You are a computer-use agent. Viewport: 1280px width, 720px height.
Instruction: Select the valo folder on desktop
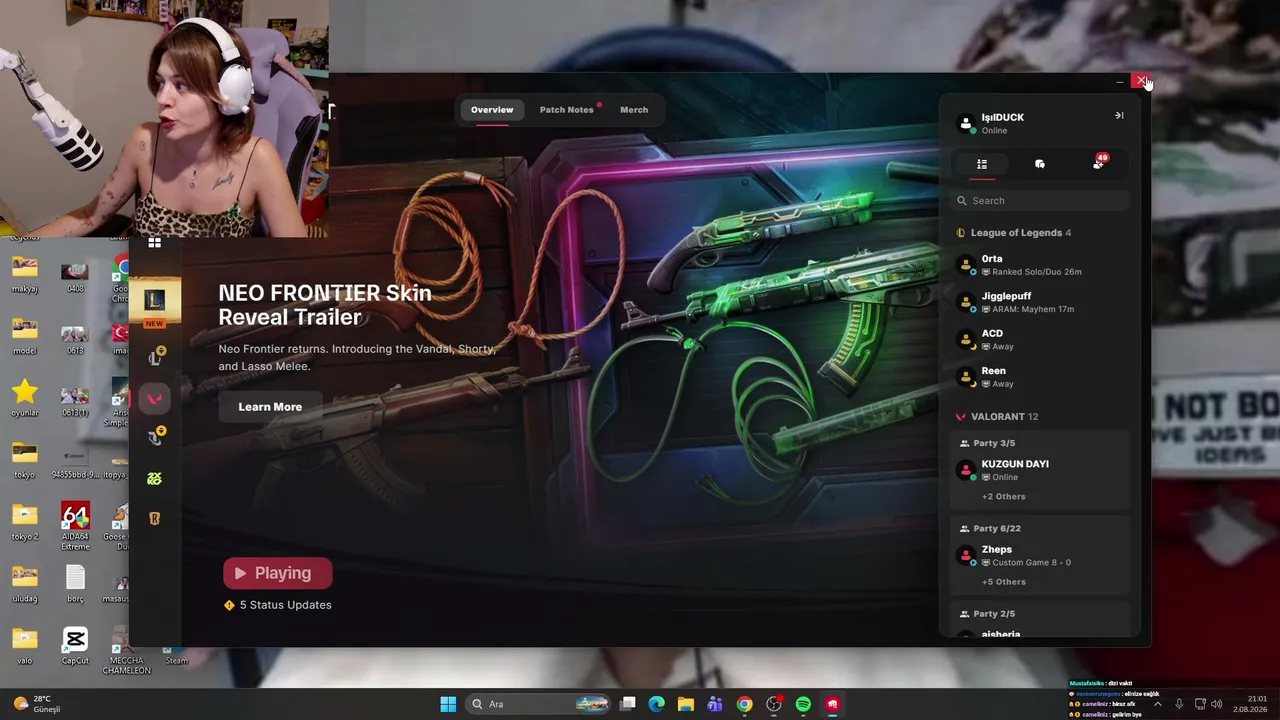[x=25, y=646]
